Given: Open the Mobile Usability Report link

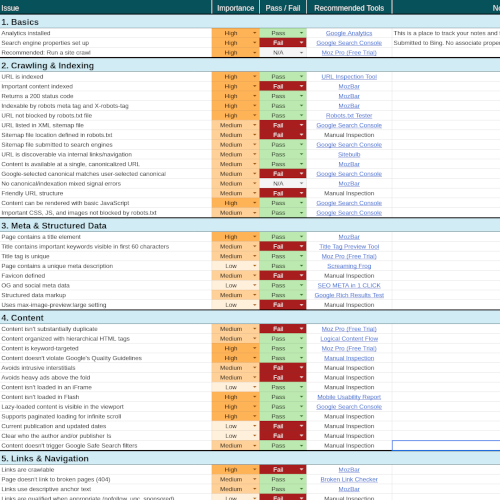Looking at the screenshot, I should [349, 397].
